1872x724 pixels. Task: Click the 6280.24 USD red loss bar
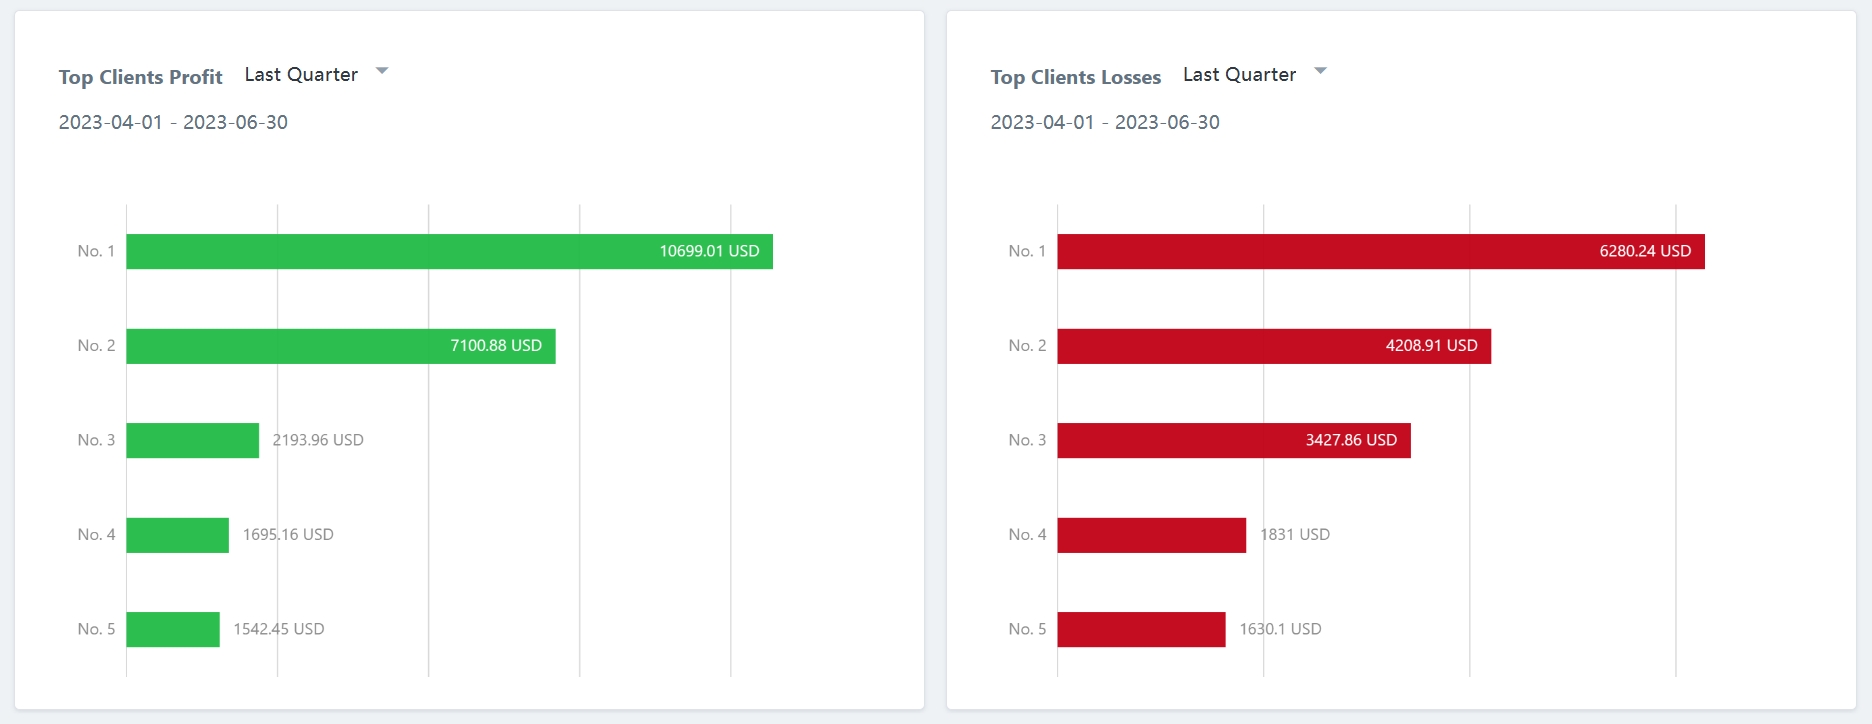click(x=1380, y=251)
